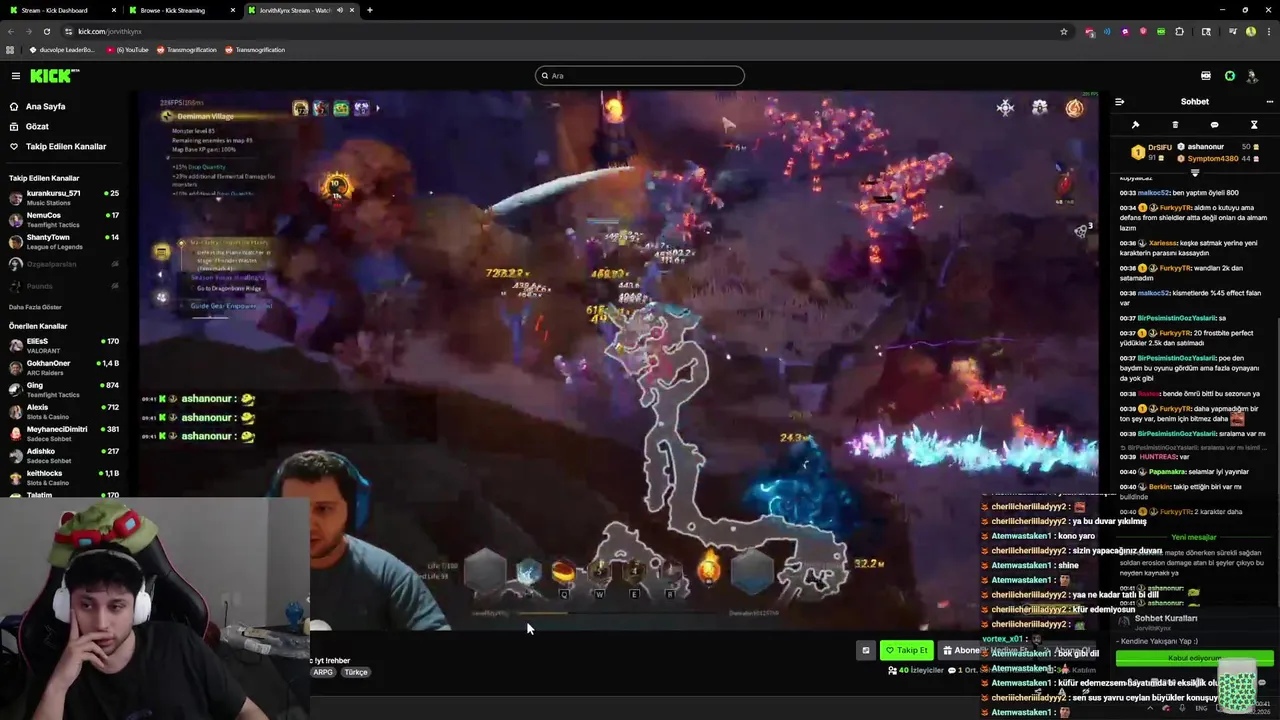Viewport: 1280px width, 720px height.
Task: Click Kabul ediyorum chat rules button
Action: coord(1195,659)
